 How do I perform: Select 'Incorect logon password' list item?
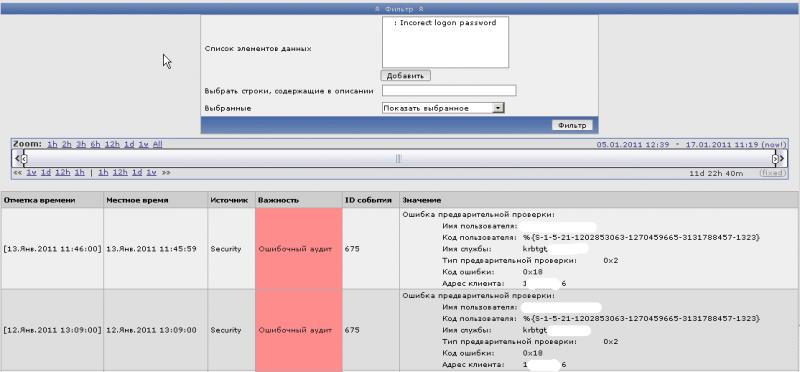pyautogui.click(x=445, y=22)
